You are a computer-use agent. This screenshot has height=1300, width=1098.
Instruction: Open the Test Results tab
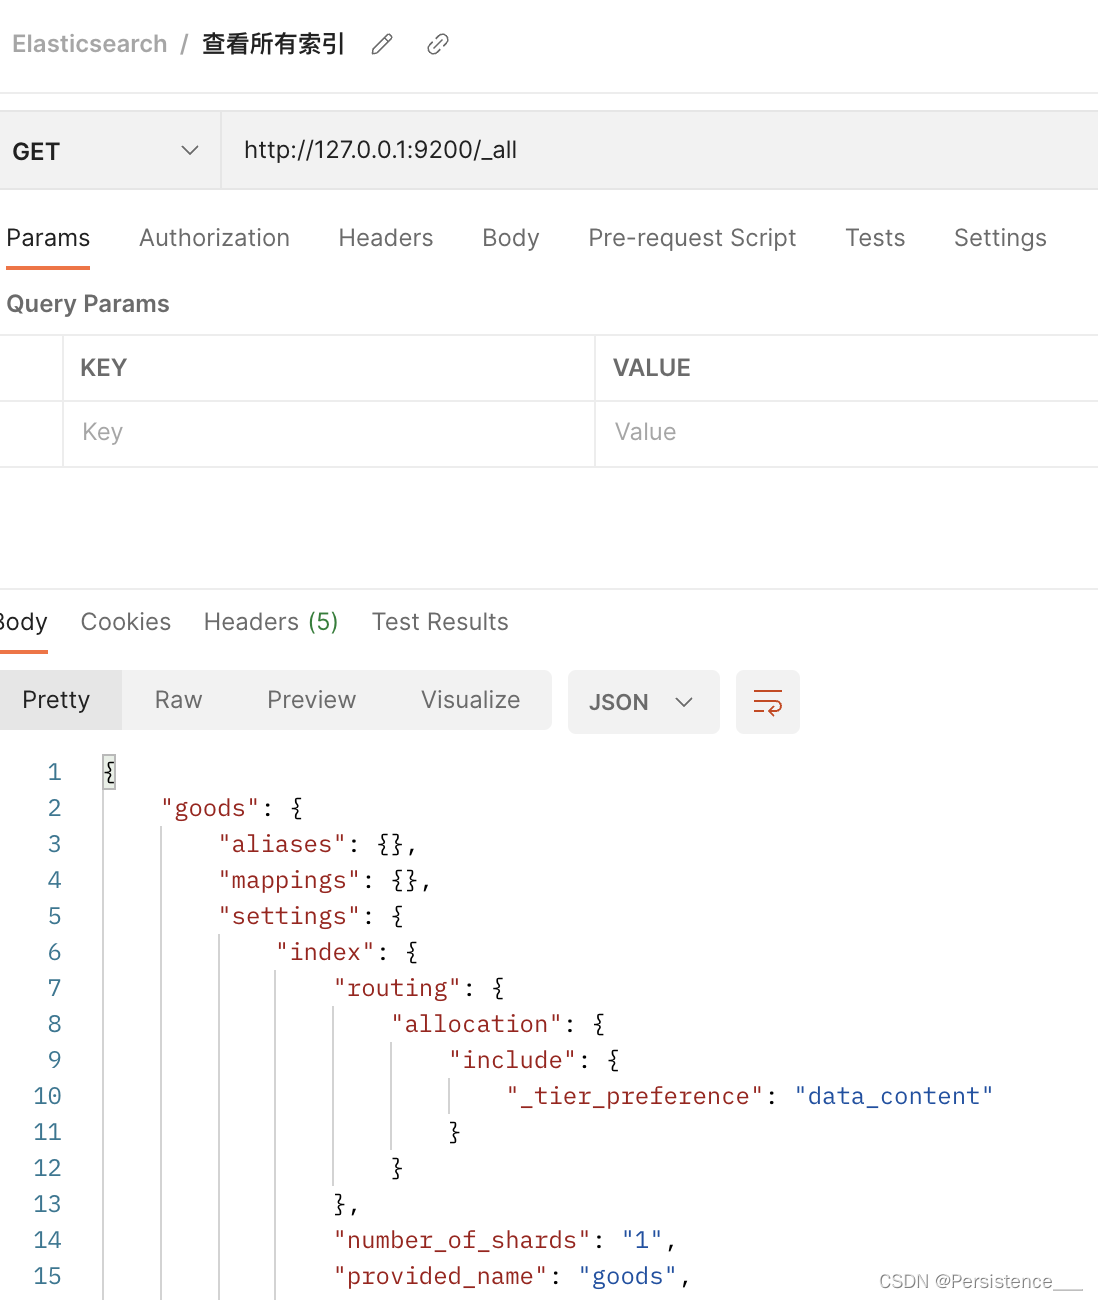pos(440,622)
